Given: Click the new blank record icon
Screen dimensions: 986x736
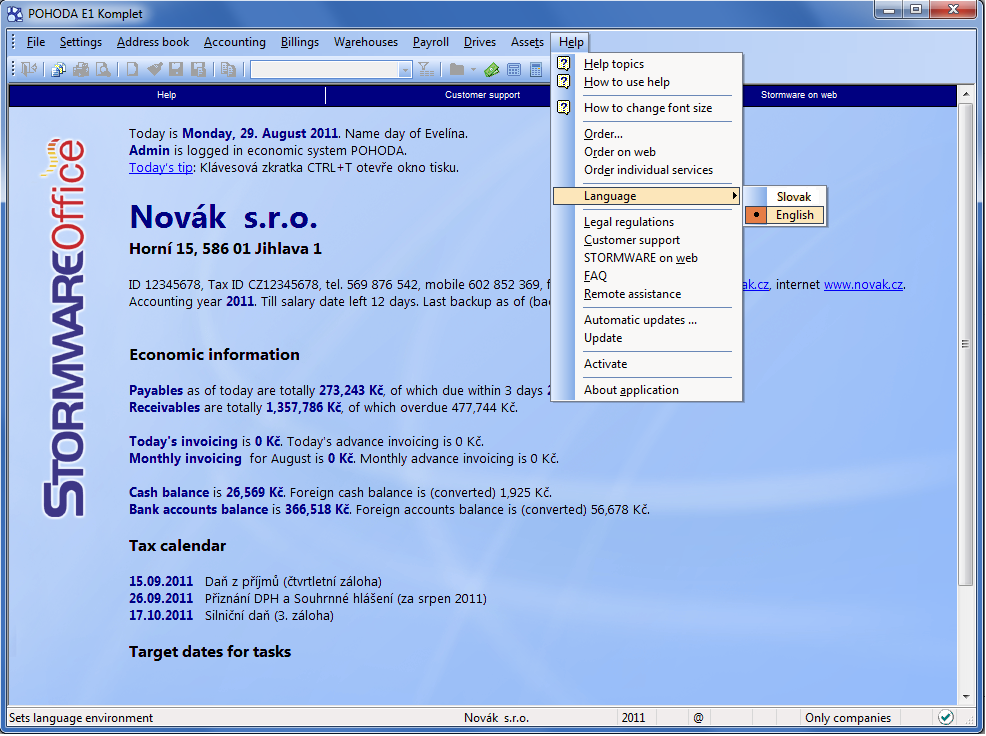Looking at the screenshot, I should click(132, 69).
